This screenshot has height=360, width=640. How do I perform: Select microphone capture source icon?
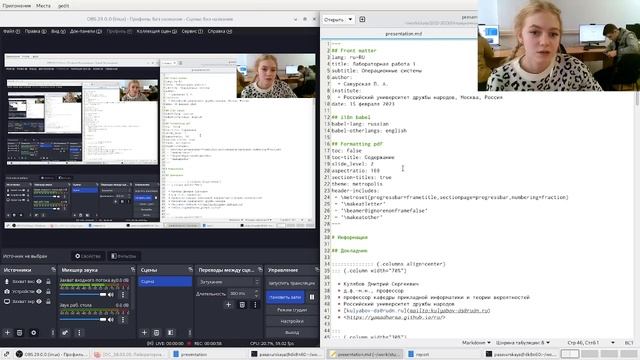pyautogui.click(x=7, y=281)
